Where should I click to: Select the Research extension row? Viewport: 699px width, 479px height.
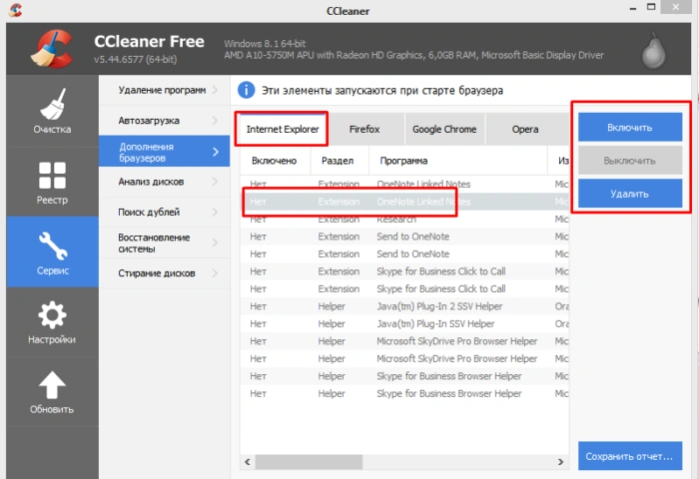tap(405, 219)
